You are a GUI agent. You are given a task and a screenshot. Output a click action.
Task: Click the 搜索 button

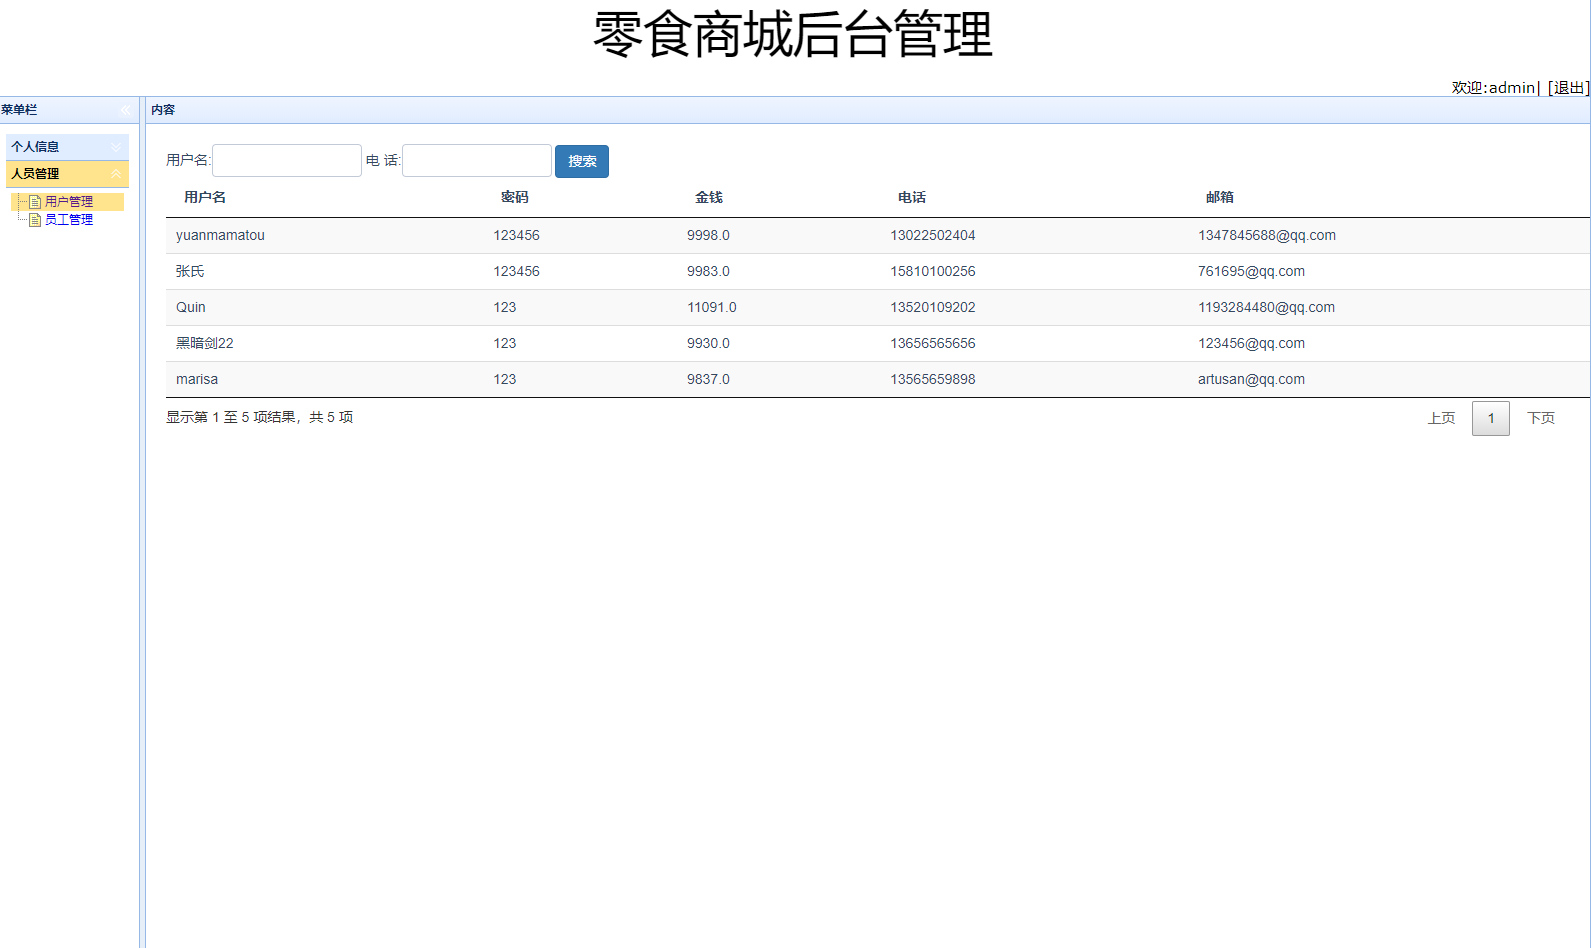582,161
